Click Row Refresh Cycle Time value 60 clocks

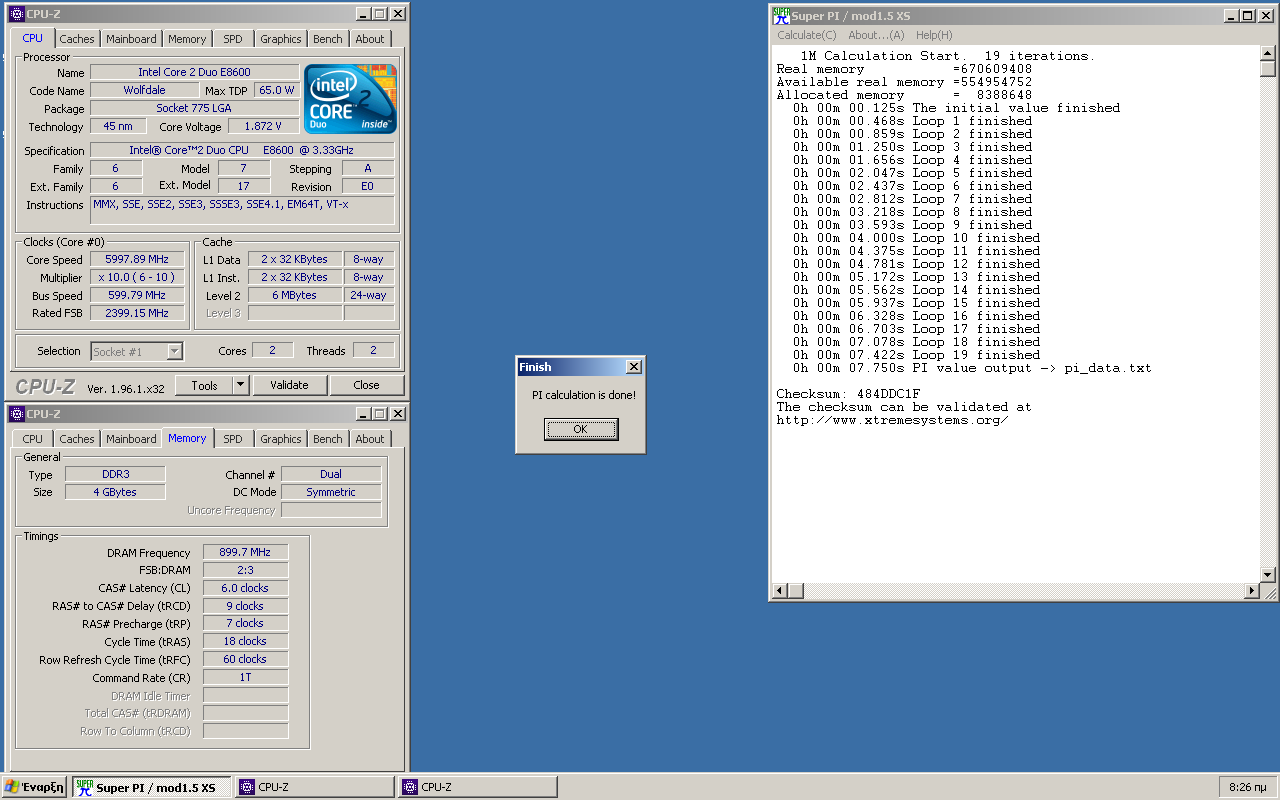[x=245, y=659]
